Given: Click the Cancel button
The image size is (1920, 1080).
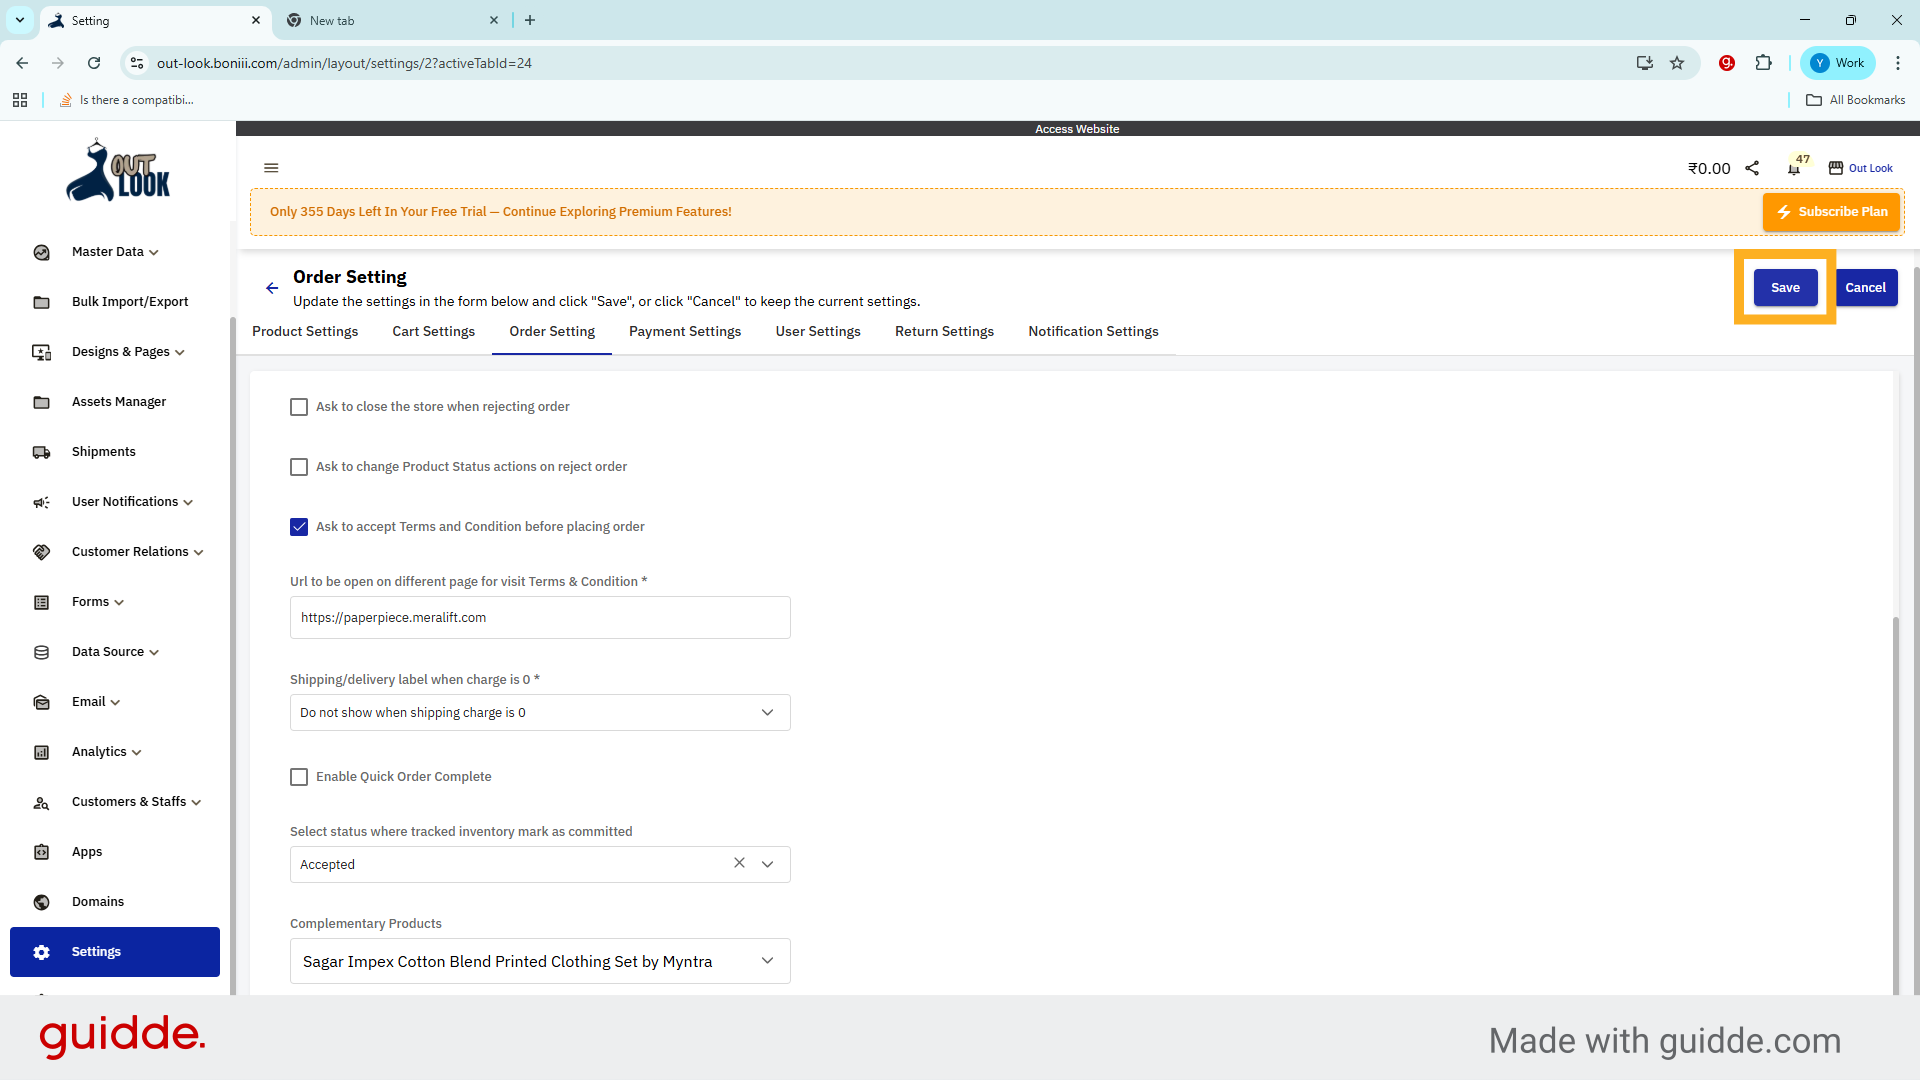Looking at the screenshot, I should [x=1865, y=288].
